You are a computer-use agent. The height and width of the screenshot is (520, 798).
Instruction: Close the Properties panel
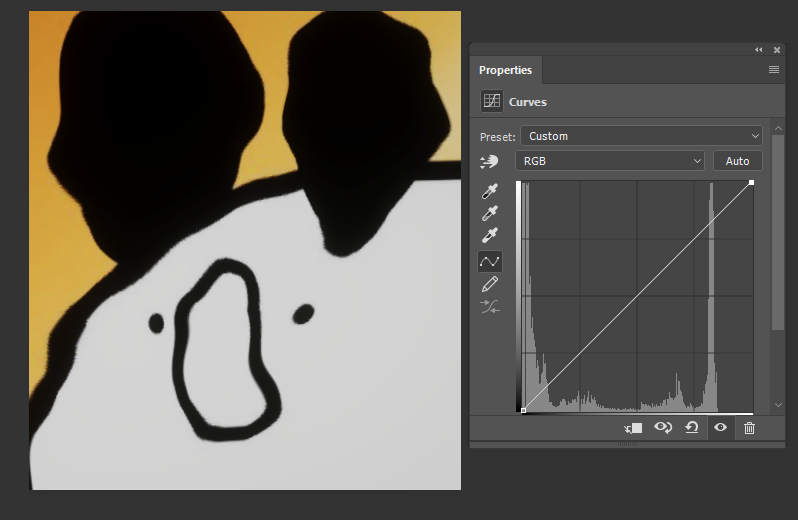(x=777, y=50)
